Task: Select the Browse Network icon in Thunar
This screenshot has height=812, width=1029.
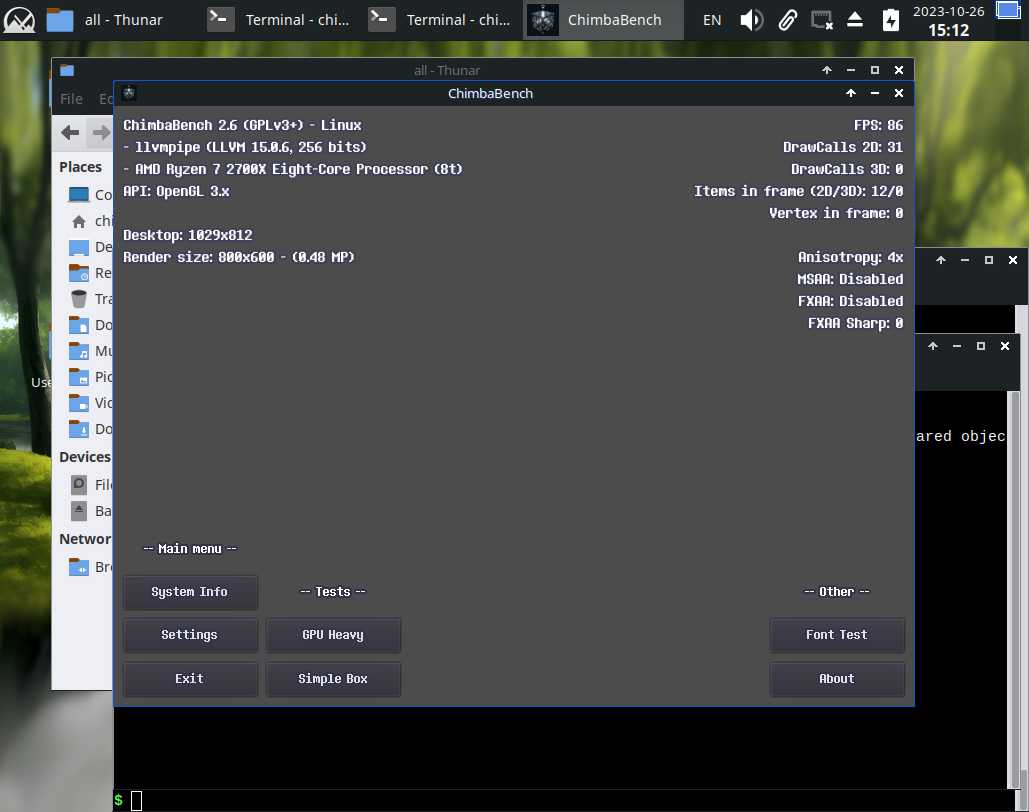Action: (79, 566)
